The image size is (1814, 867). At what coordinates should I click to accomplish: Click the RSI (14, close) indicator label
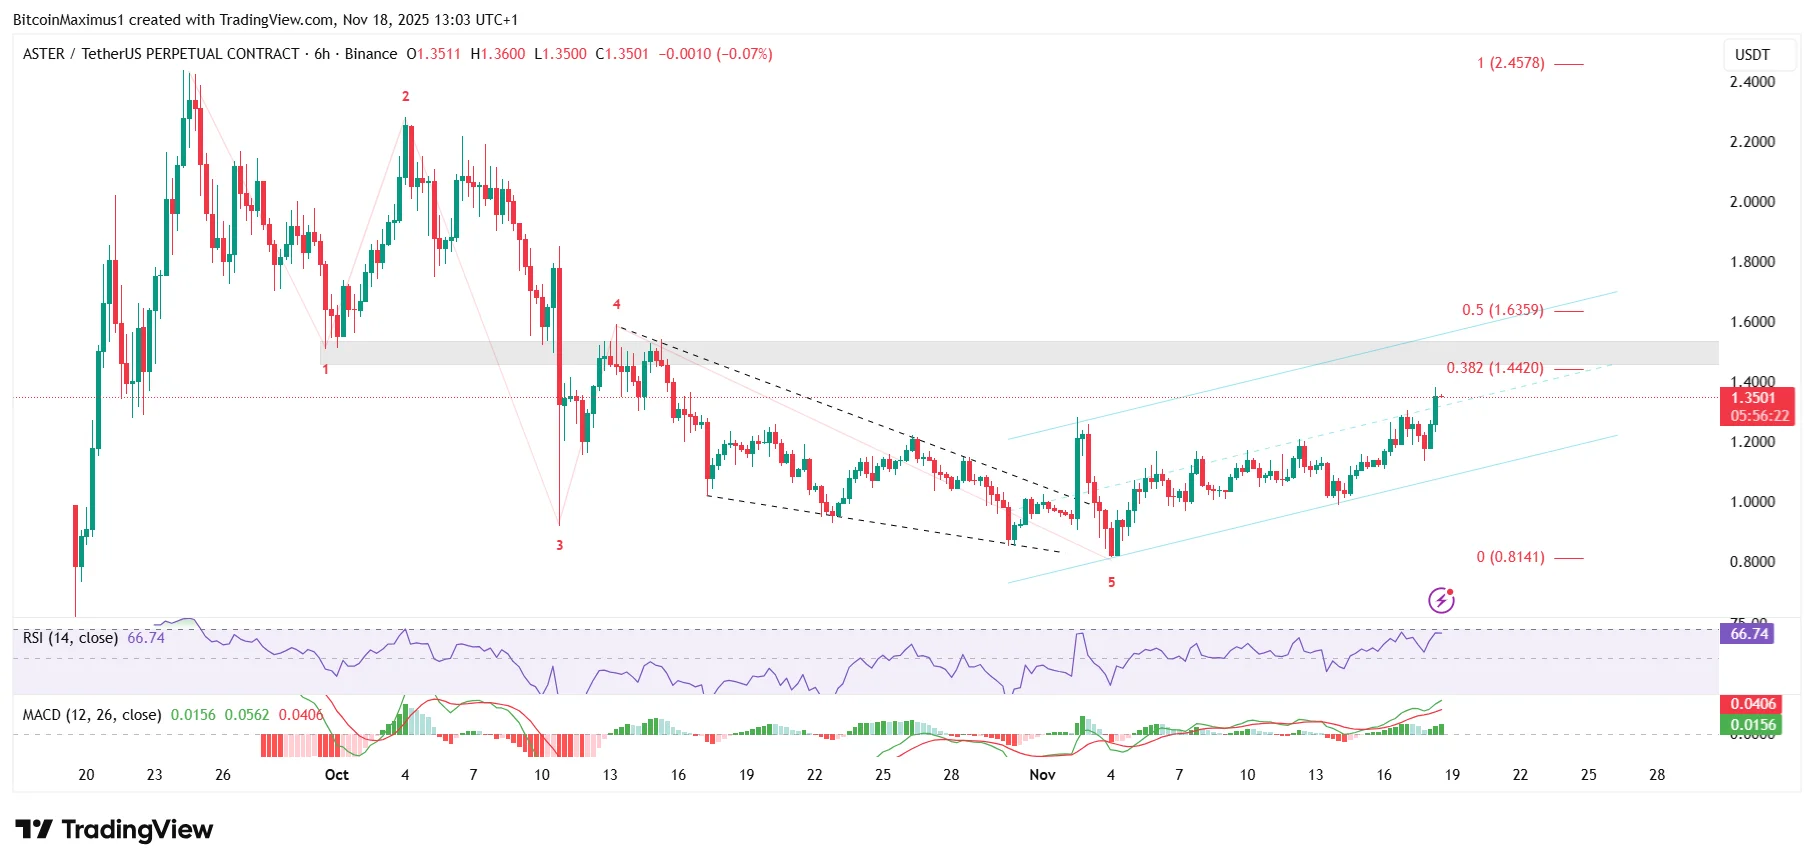coord(70,638)
